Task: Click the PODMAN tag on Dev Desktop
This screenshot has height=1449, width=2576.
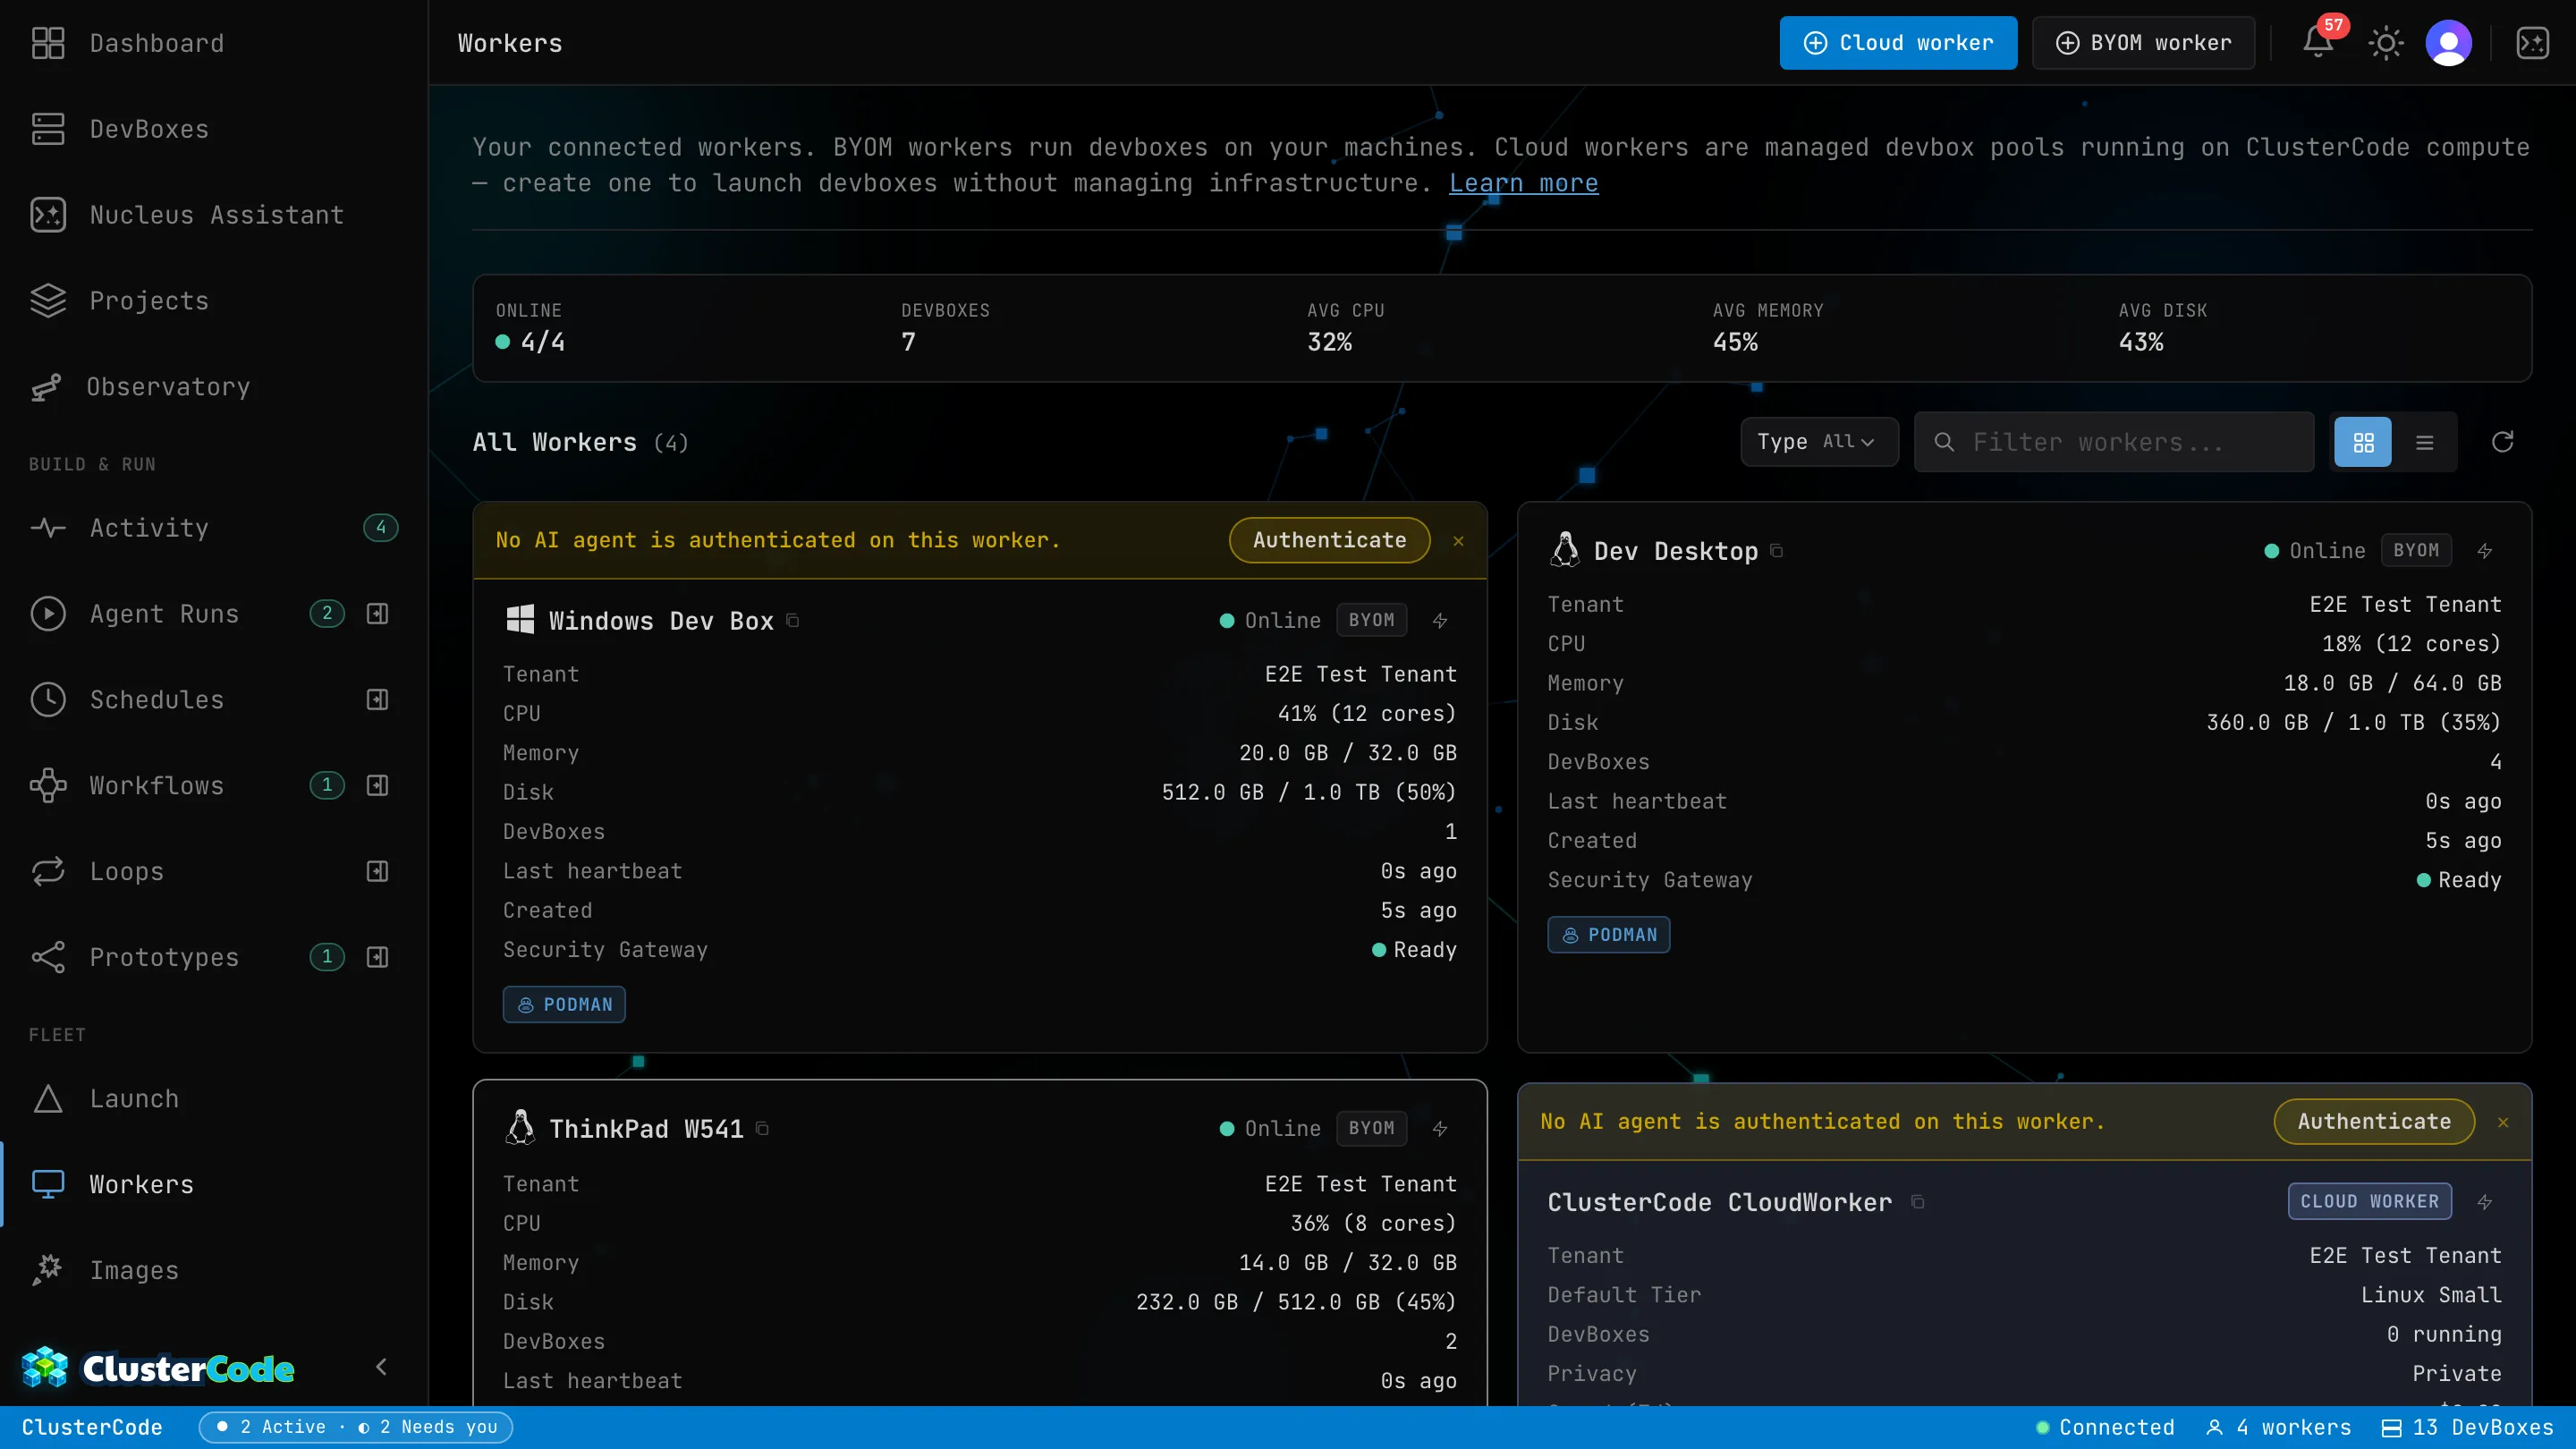Action: [1609, 935]
